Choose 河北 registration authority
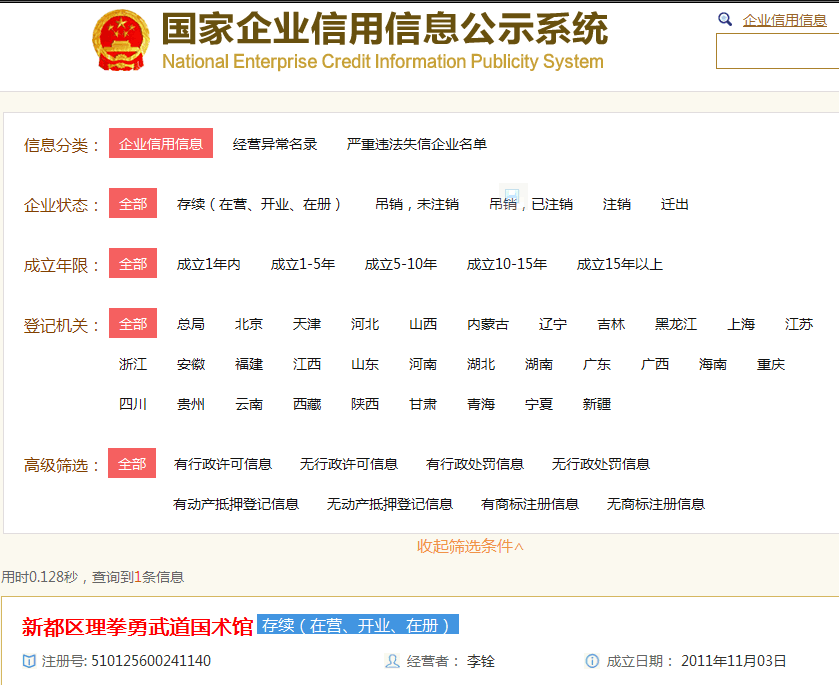 click(x=365, y=324)
